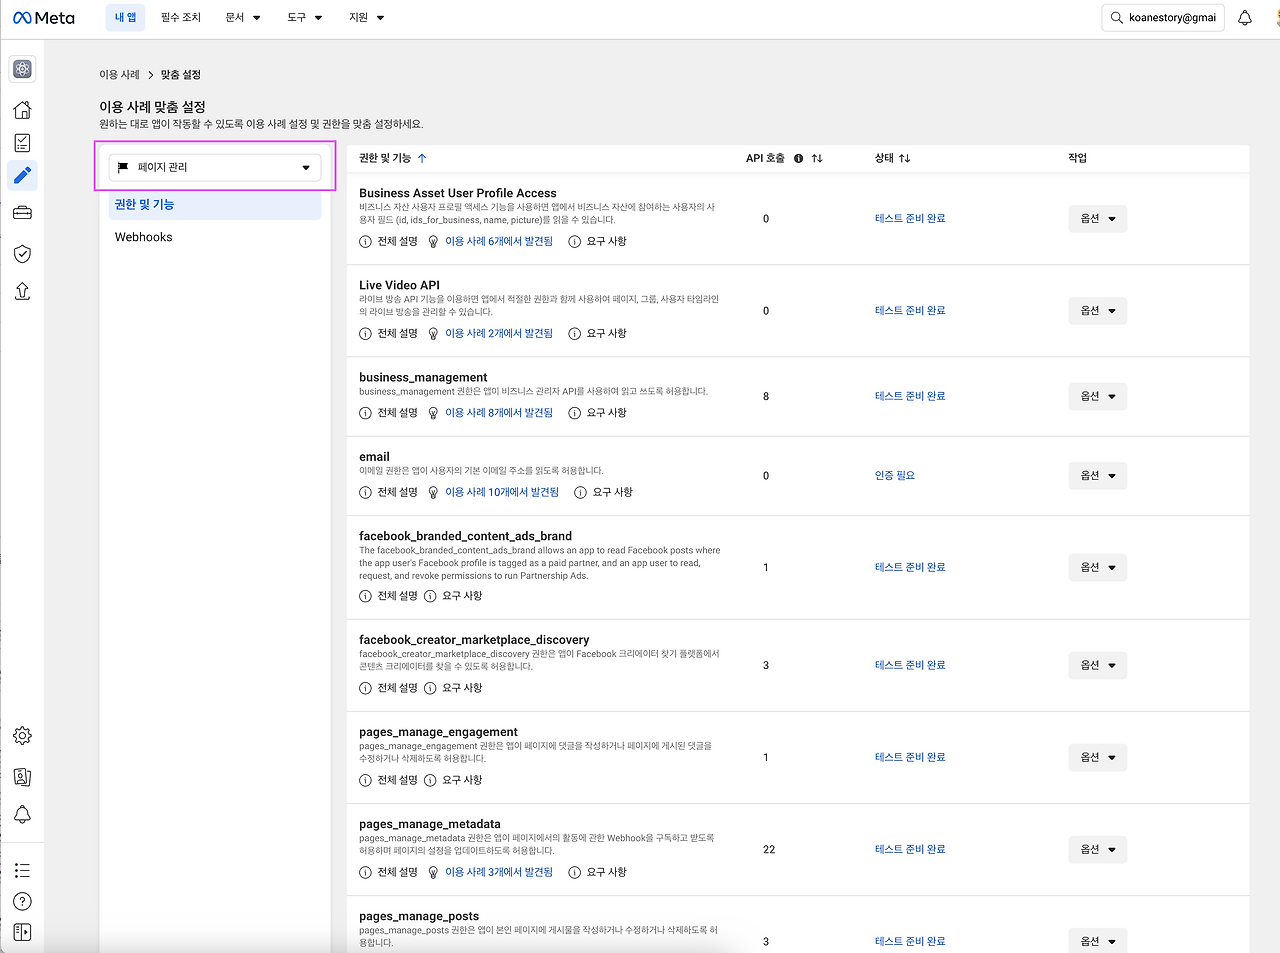The height and width of the screenshot is (953, 1280).
Task: Click API 호출 info icon
Action: [x=798, y=158]
